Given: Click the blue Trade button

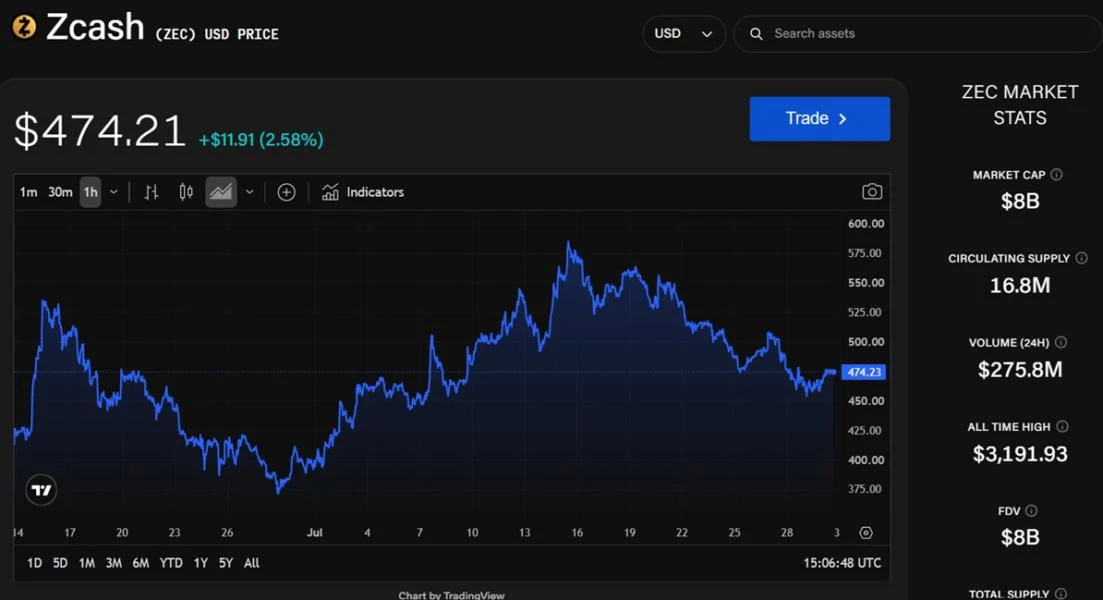Looking at the screenshot, I should (820, 119).
